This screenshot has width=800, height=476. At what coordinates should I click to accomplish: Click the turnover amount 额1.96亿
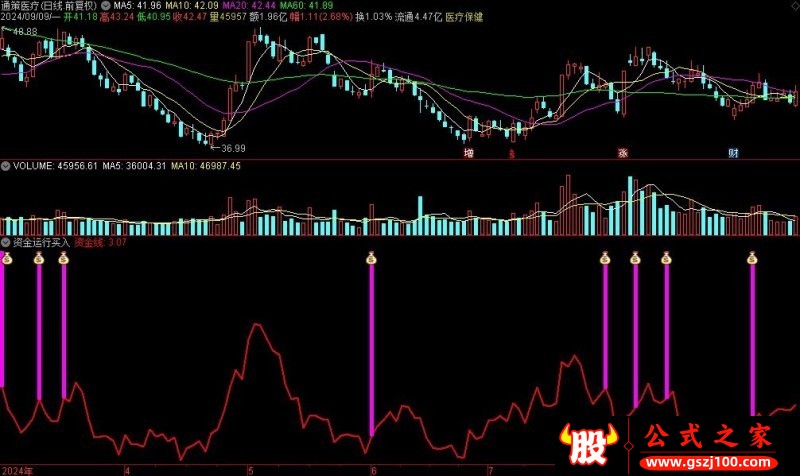pyautogui.click(x=268, y=17)
